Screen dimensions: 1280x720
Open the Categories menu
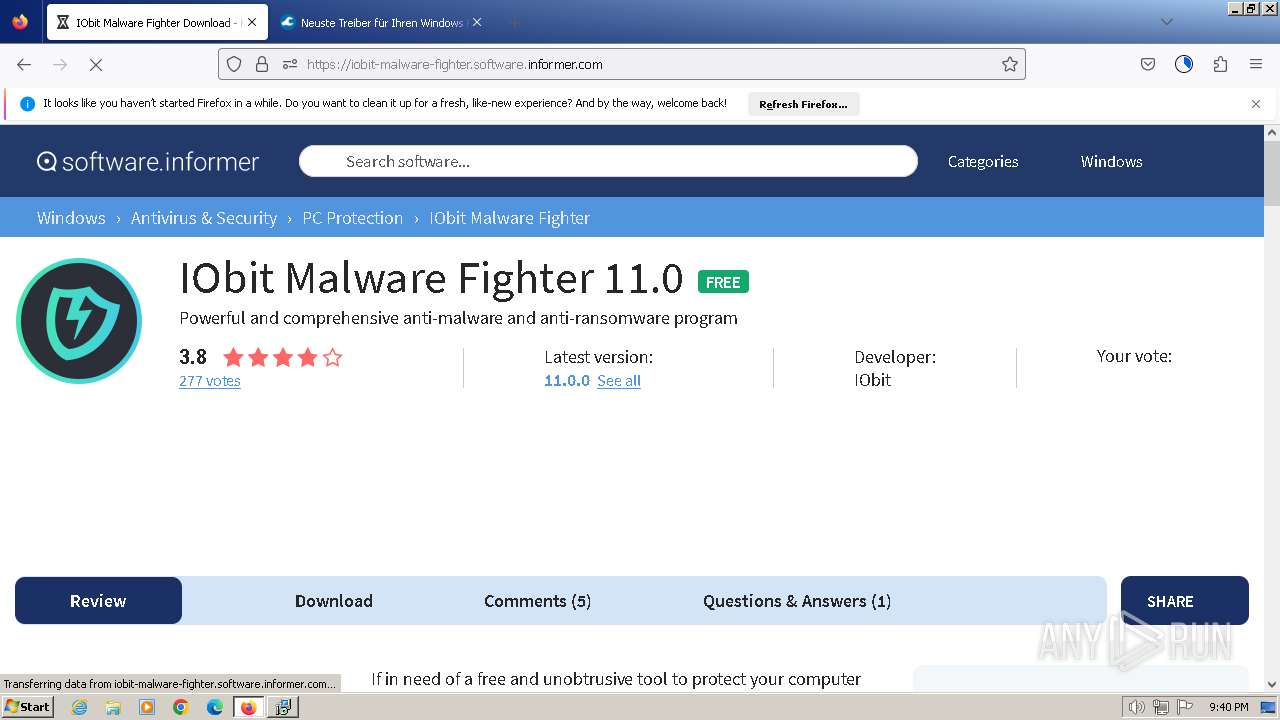coord(983,162)
